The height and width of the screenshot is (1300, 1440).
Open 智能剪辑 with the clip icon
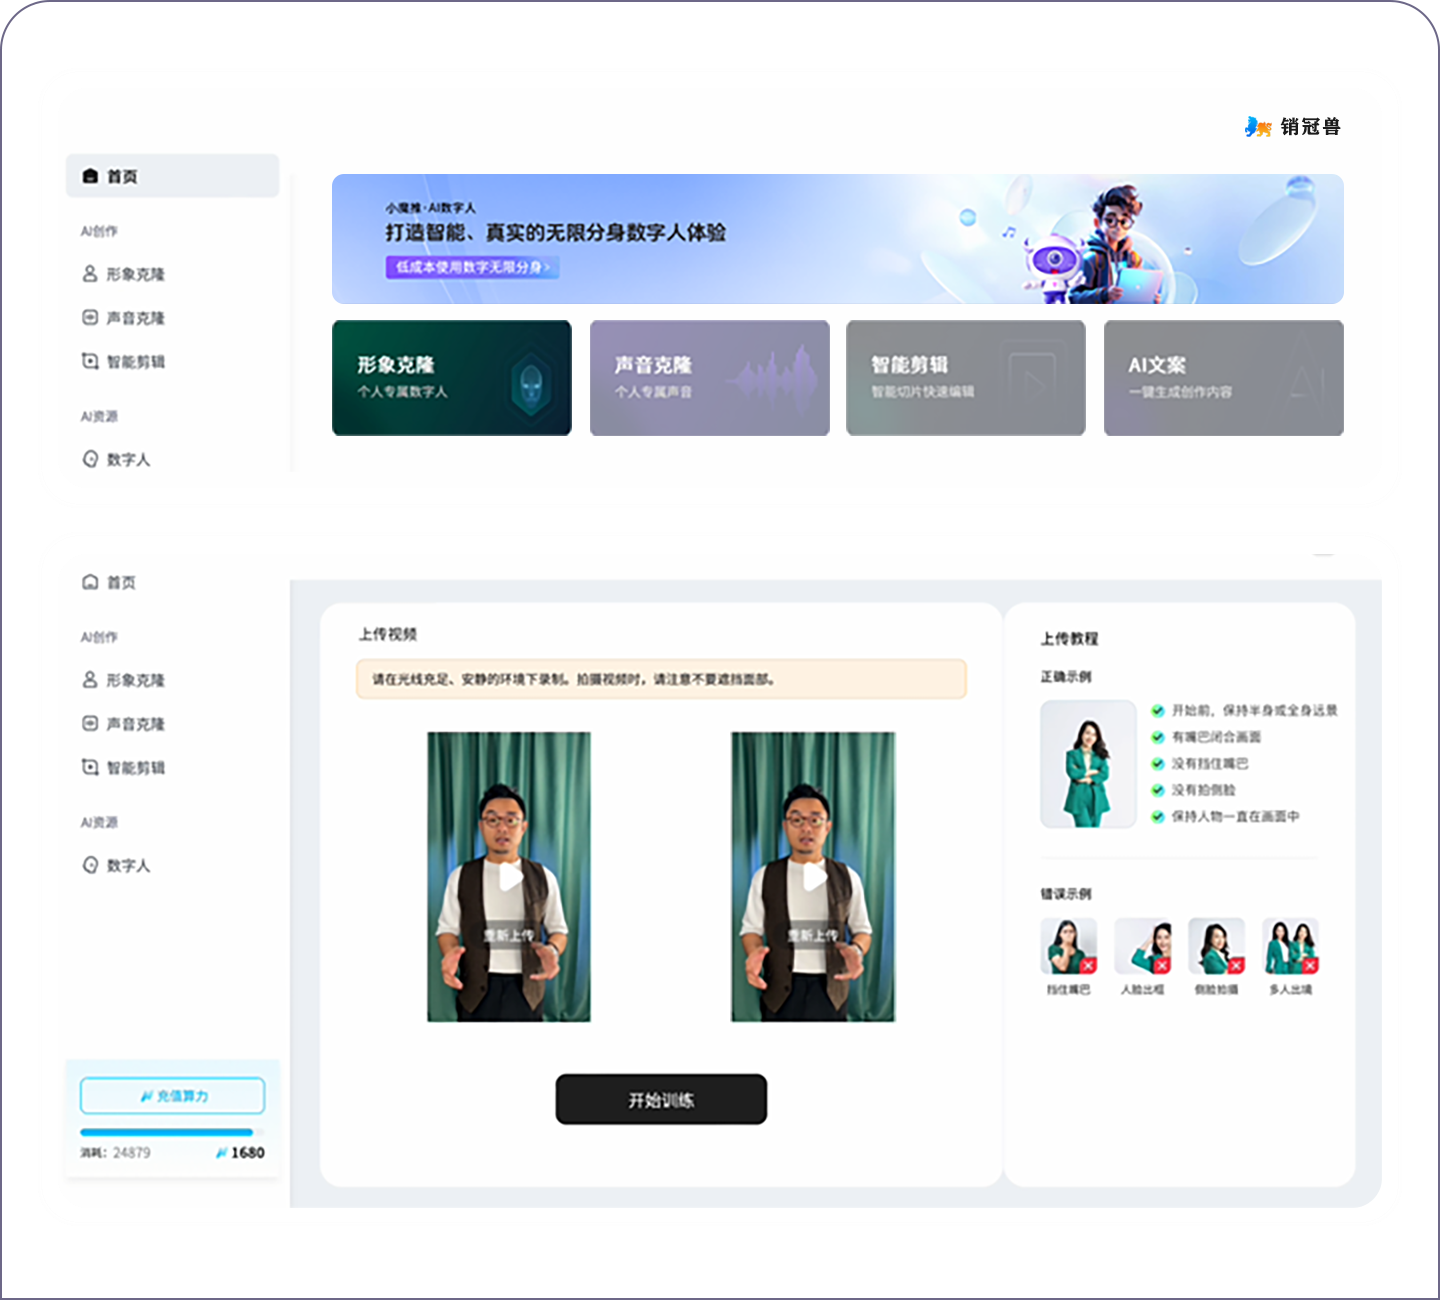[88, 362]
